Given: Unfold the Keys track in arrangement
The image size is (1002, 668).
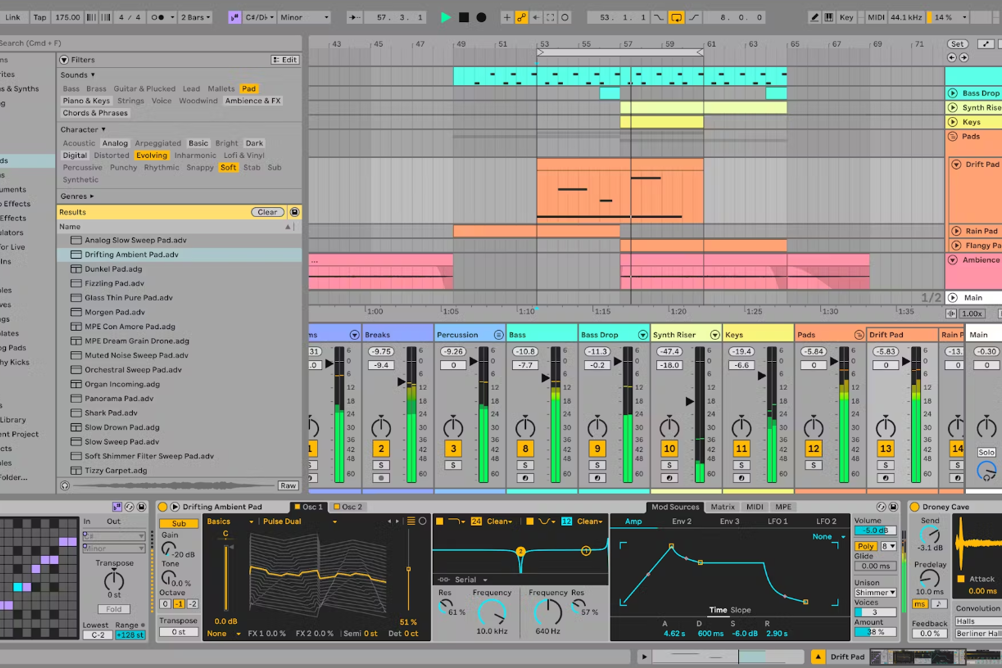Looking at the screenshot, I should click(953, 122).
